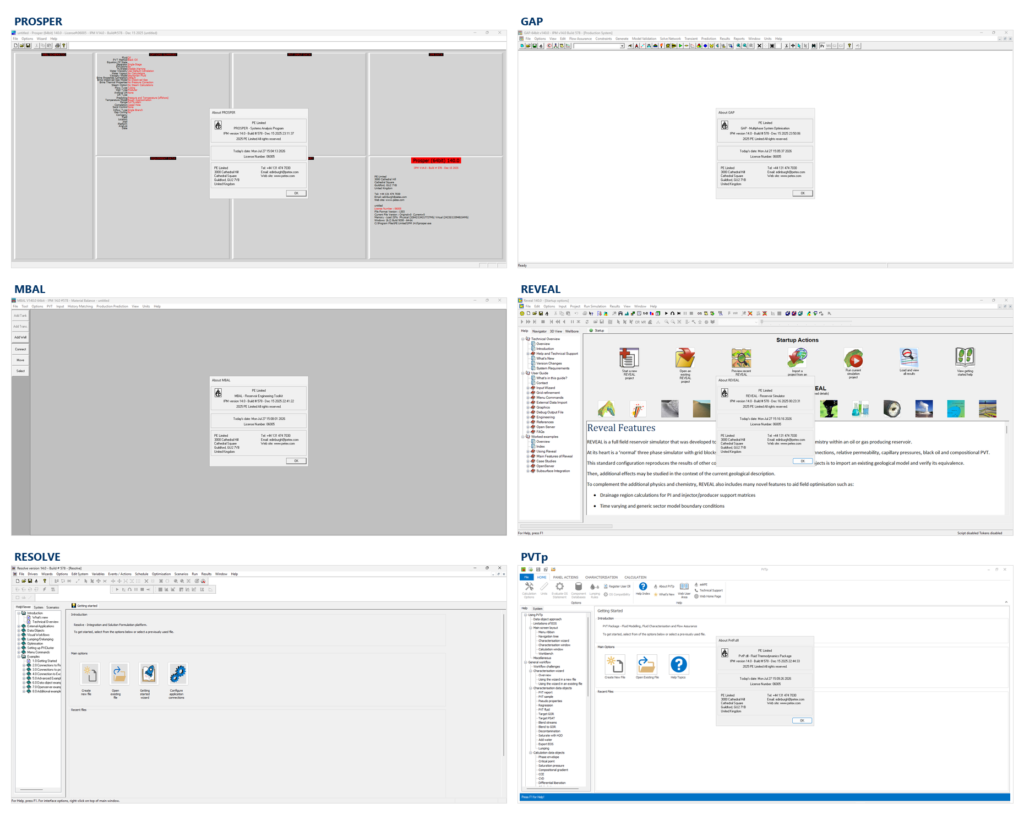
Task: Click 'Help Index' ribbon icon in PVTp
Action: 643,587
